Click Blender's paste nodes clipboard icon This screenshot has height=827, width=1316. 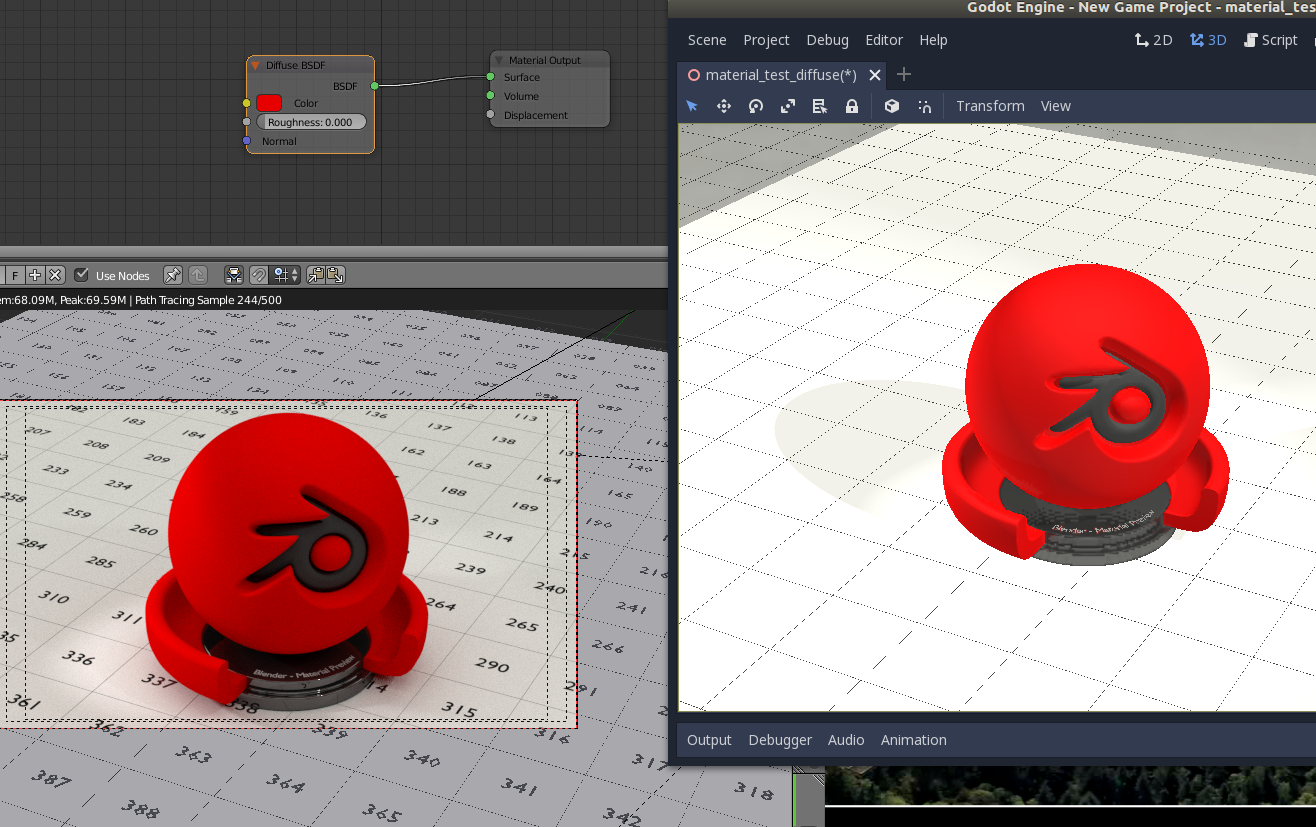point(335,275)
